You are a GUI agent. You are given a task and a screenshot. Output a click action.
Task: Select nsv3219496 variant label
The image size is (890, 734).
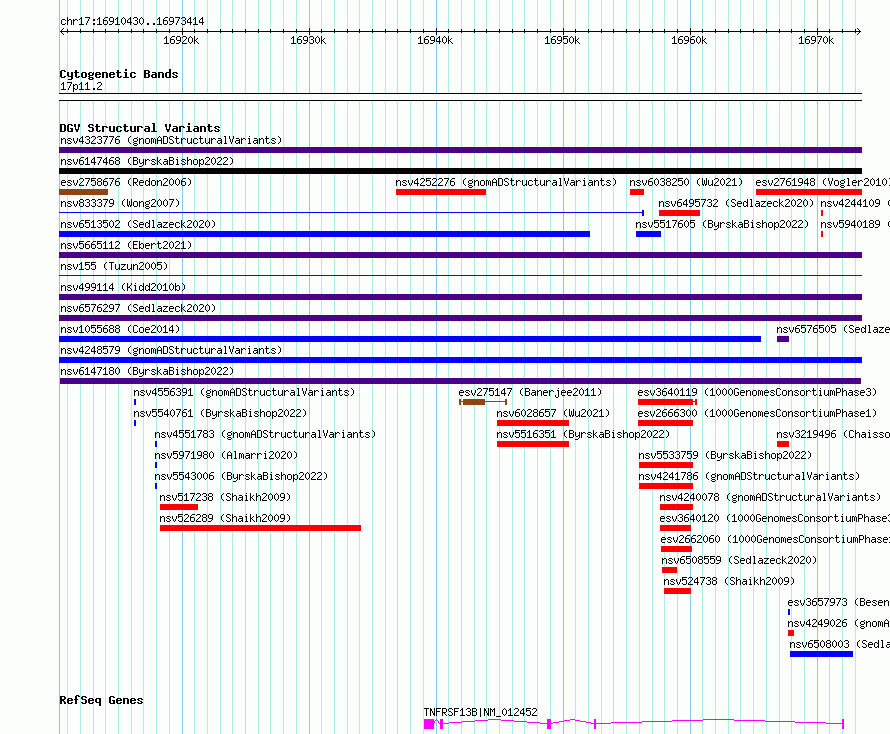point(833,434)
